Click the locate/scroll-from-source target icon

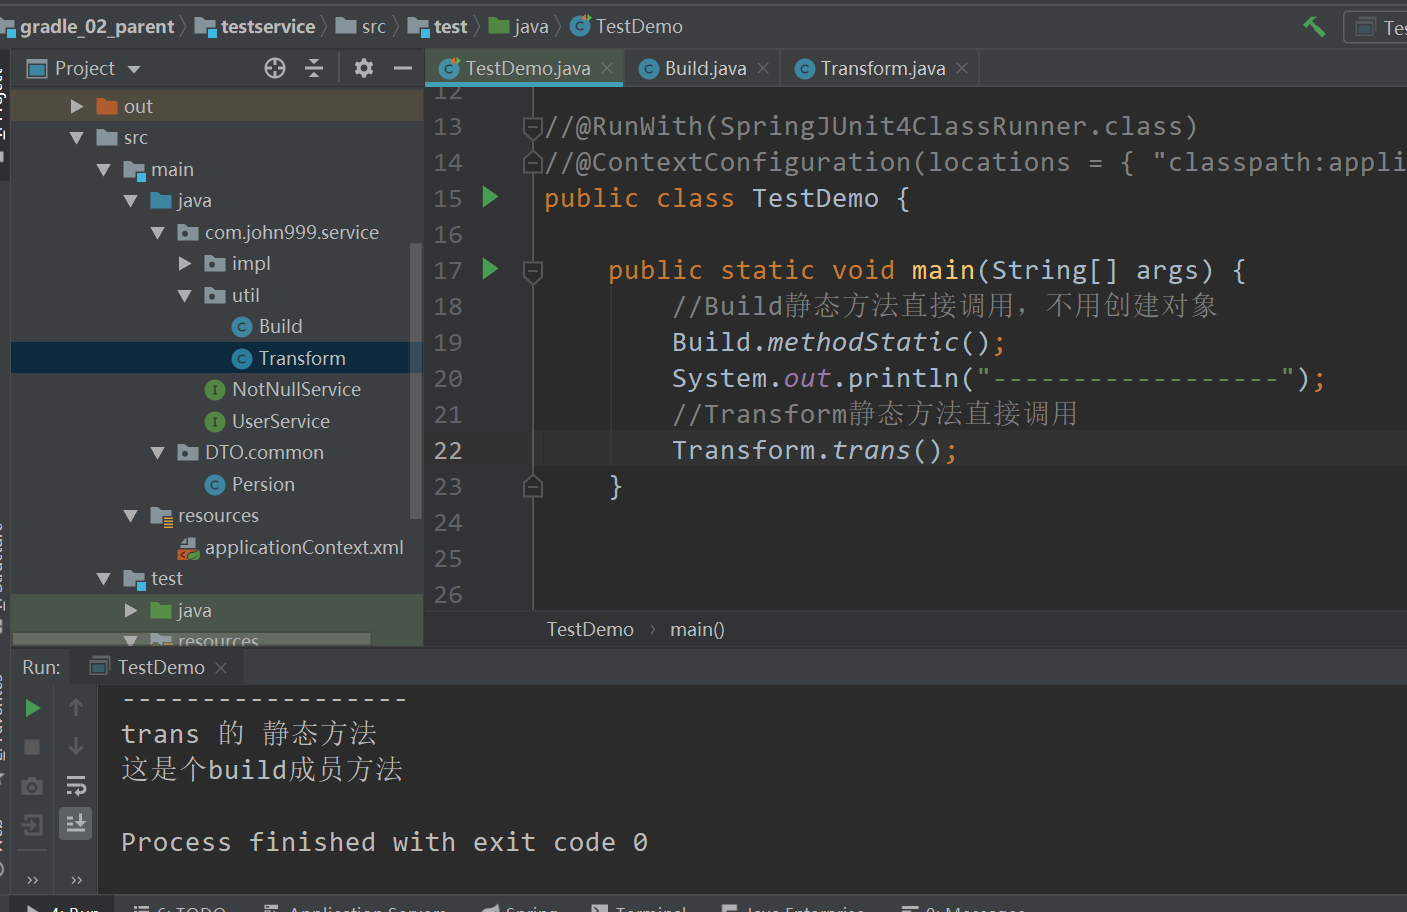(275, 68)
